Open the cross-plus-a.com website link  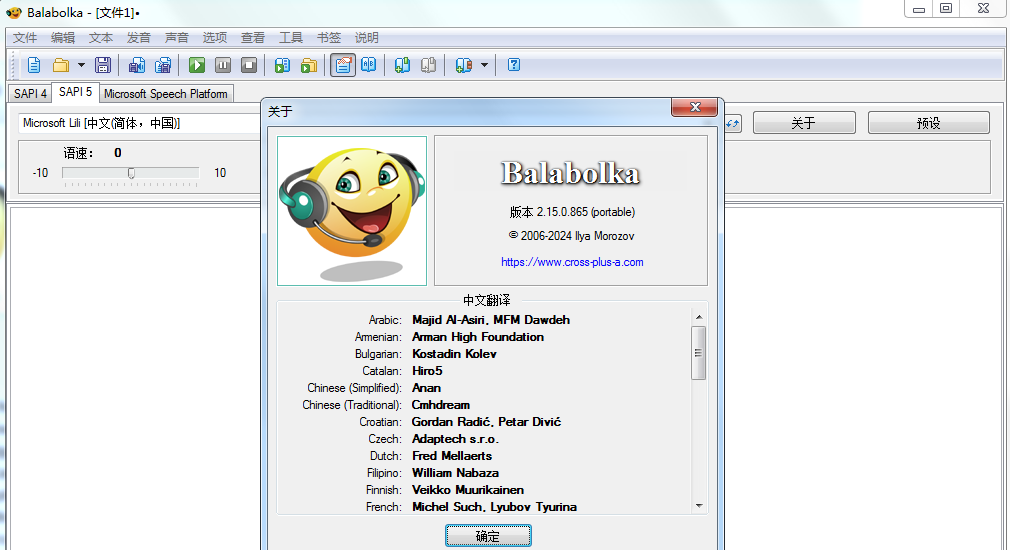(572, 262)
